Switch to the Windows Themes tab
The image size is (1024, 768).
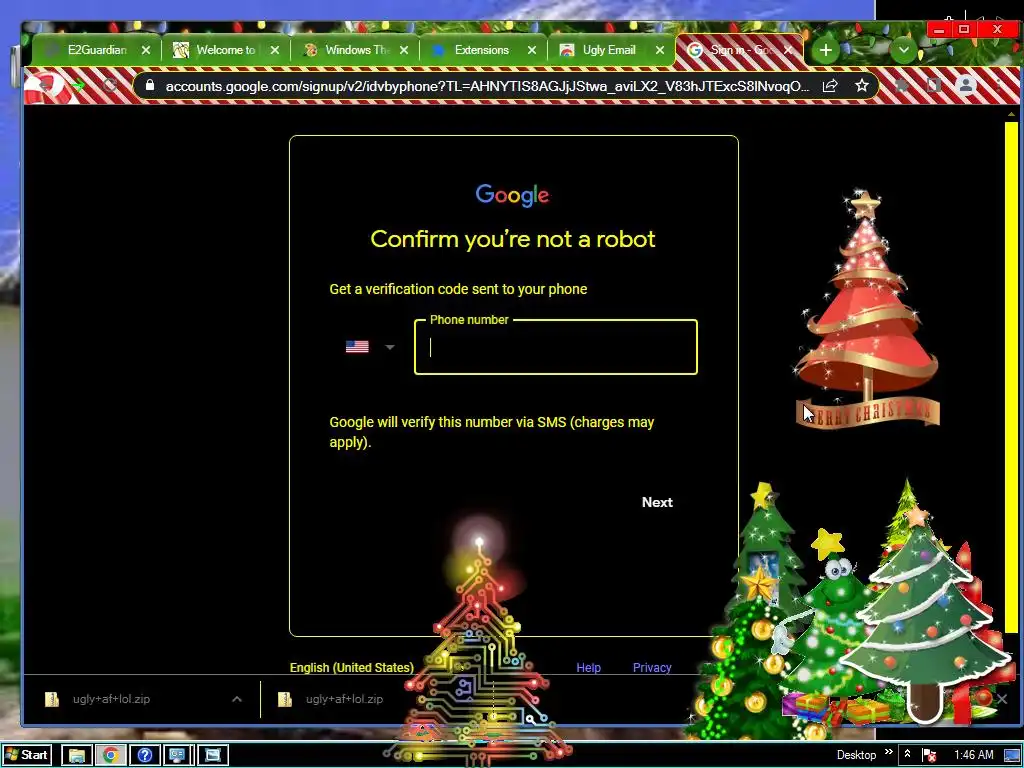coord(355,50)
